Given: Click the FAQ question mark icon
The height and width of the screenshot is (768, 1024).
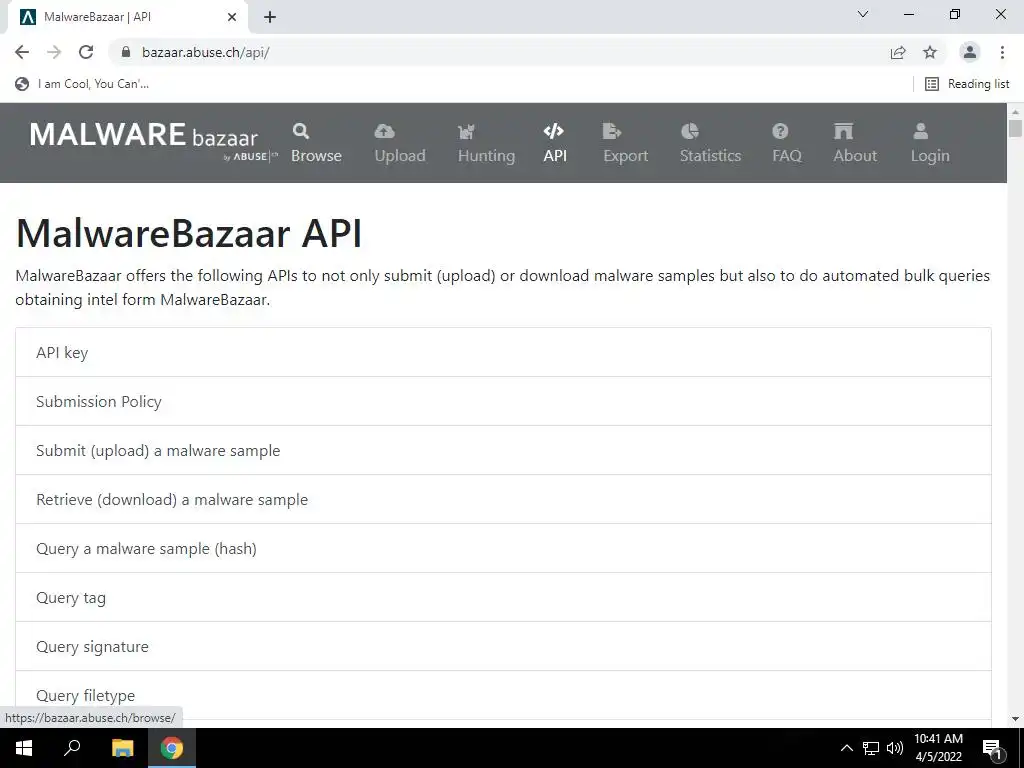Looking at the screenshot, I should pyautogui.click(x=780, y=131).
